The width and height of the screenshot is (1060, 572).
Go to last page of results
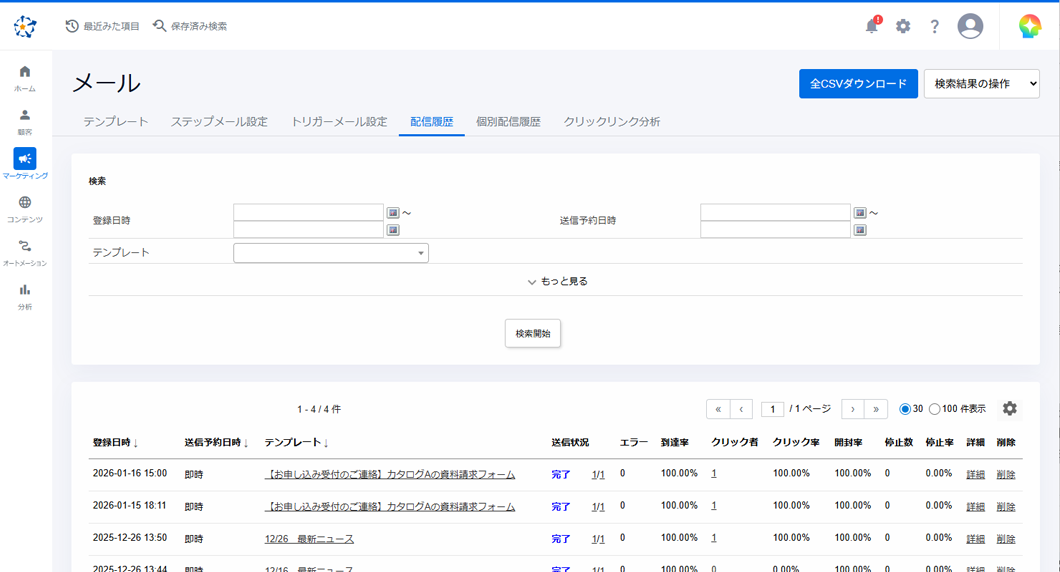[x=876, y=409]
